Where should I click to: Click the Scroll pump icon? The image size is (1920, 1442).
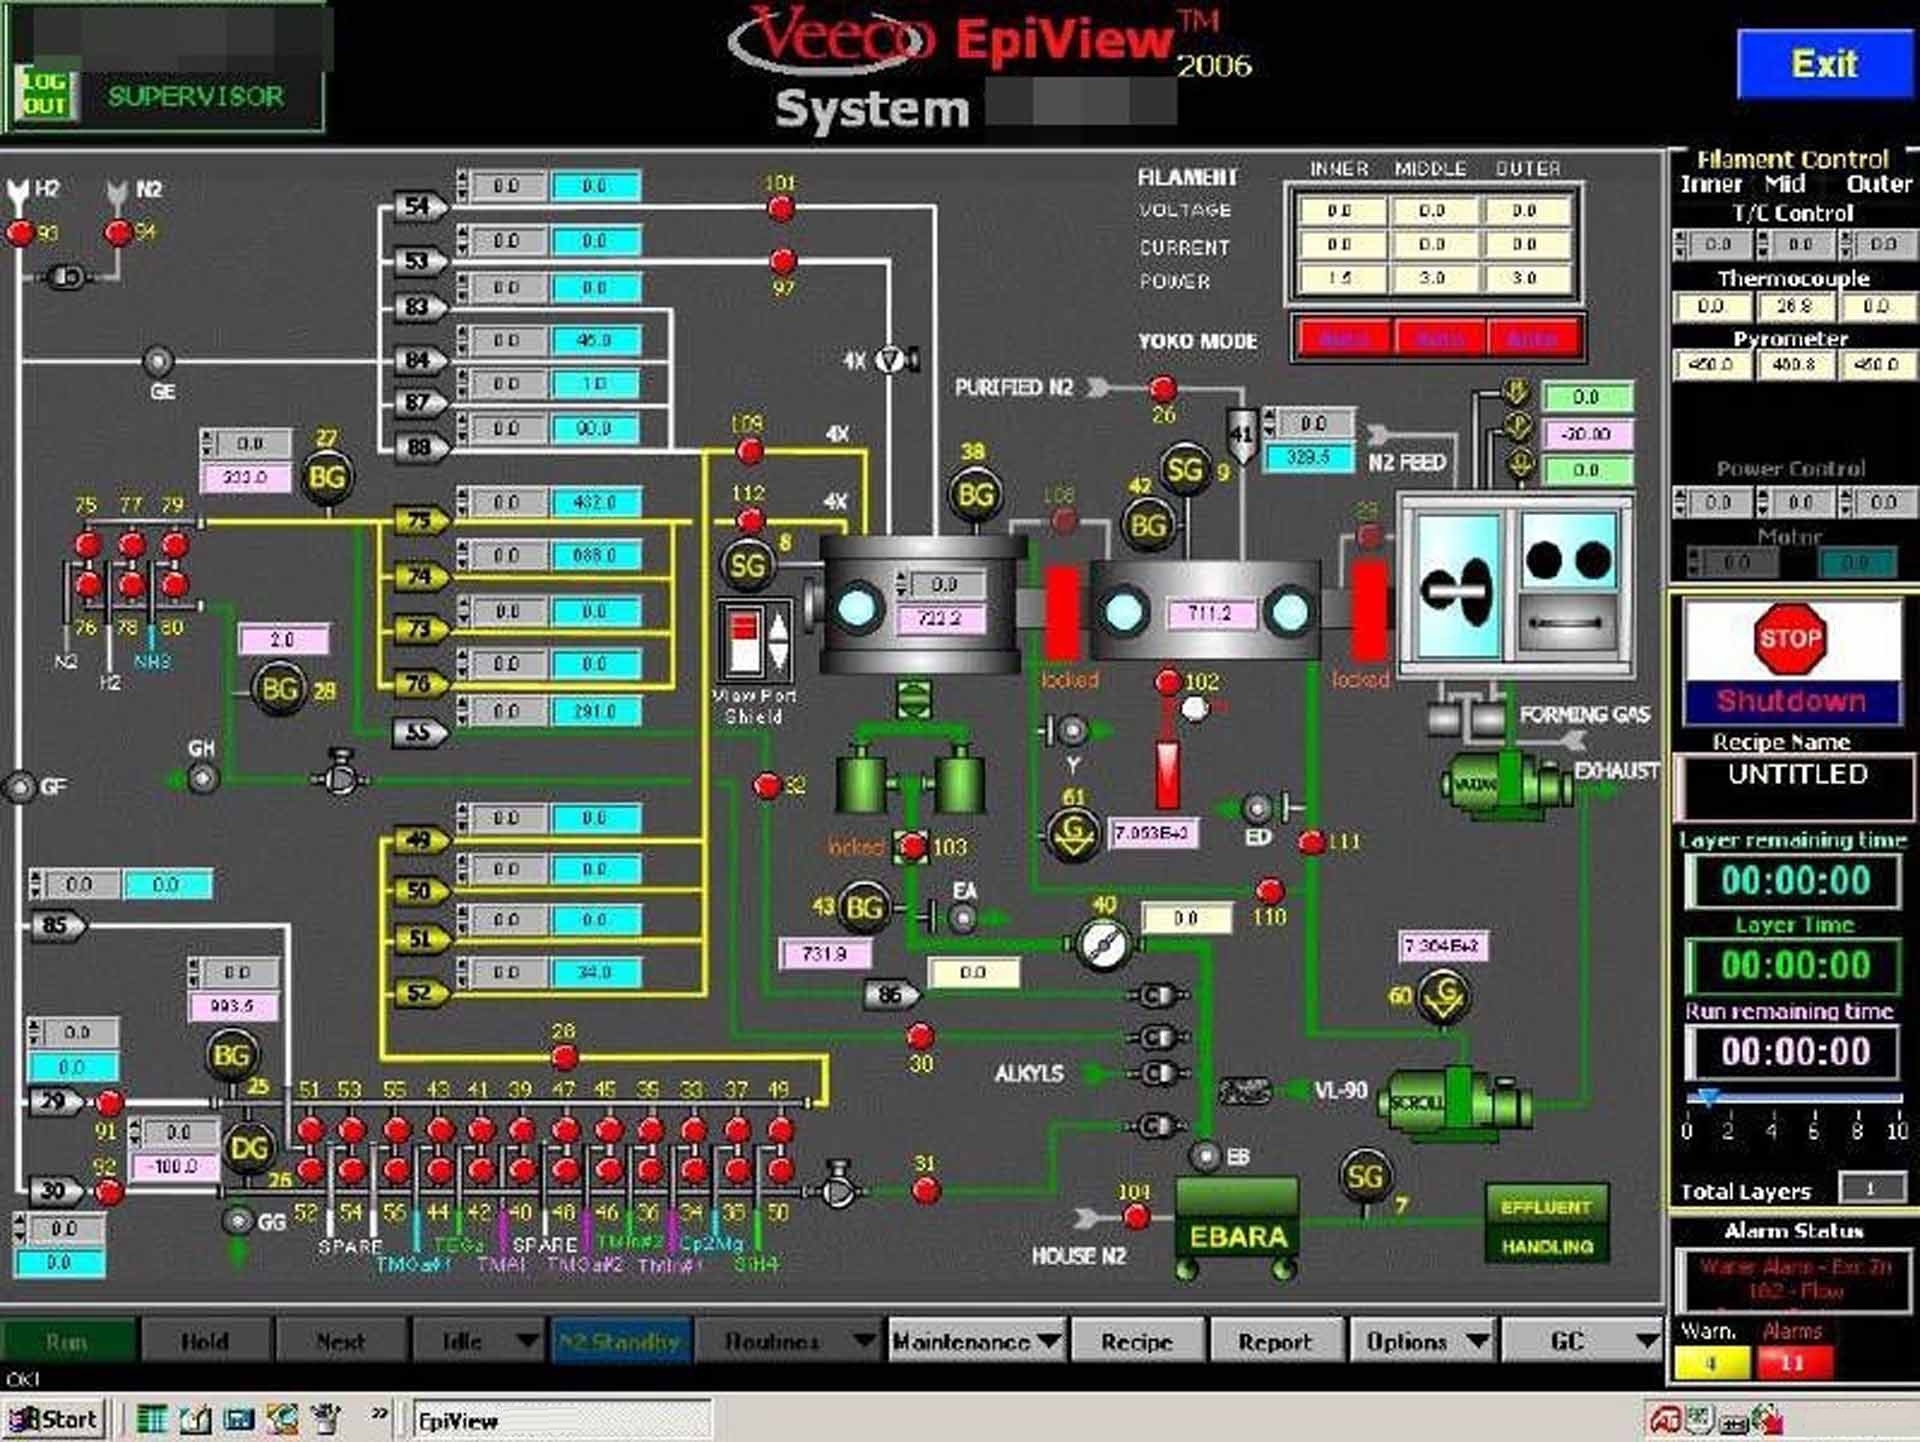point(1455,1103)
